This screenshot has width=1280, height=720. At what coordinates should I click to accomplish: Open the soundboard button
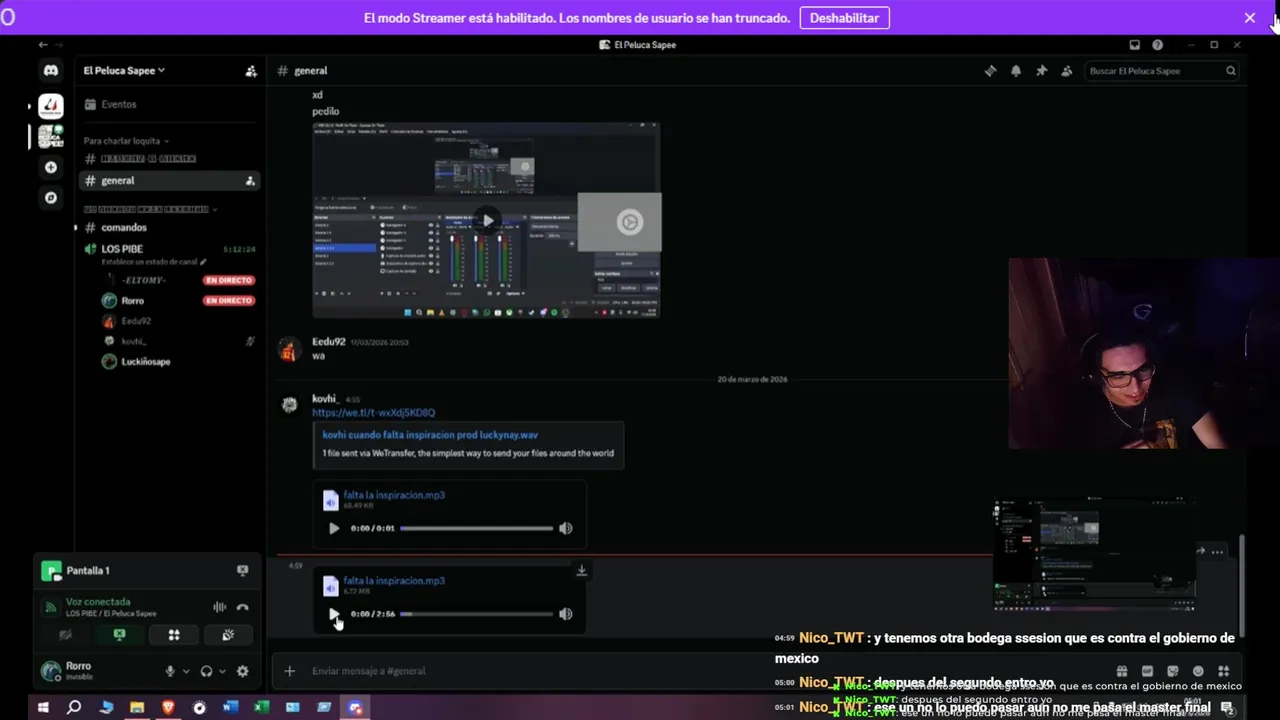click(228, 635)
